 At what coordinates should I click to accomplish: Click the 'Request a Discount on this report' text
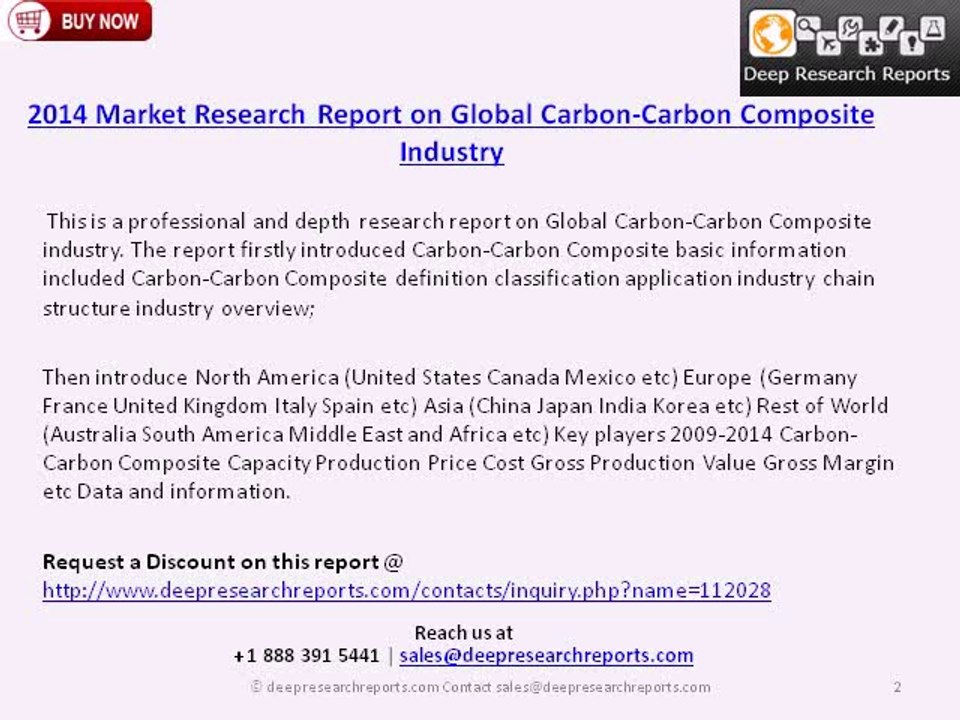pos(211,561)
